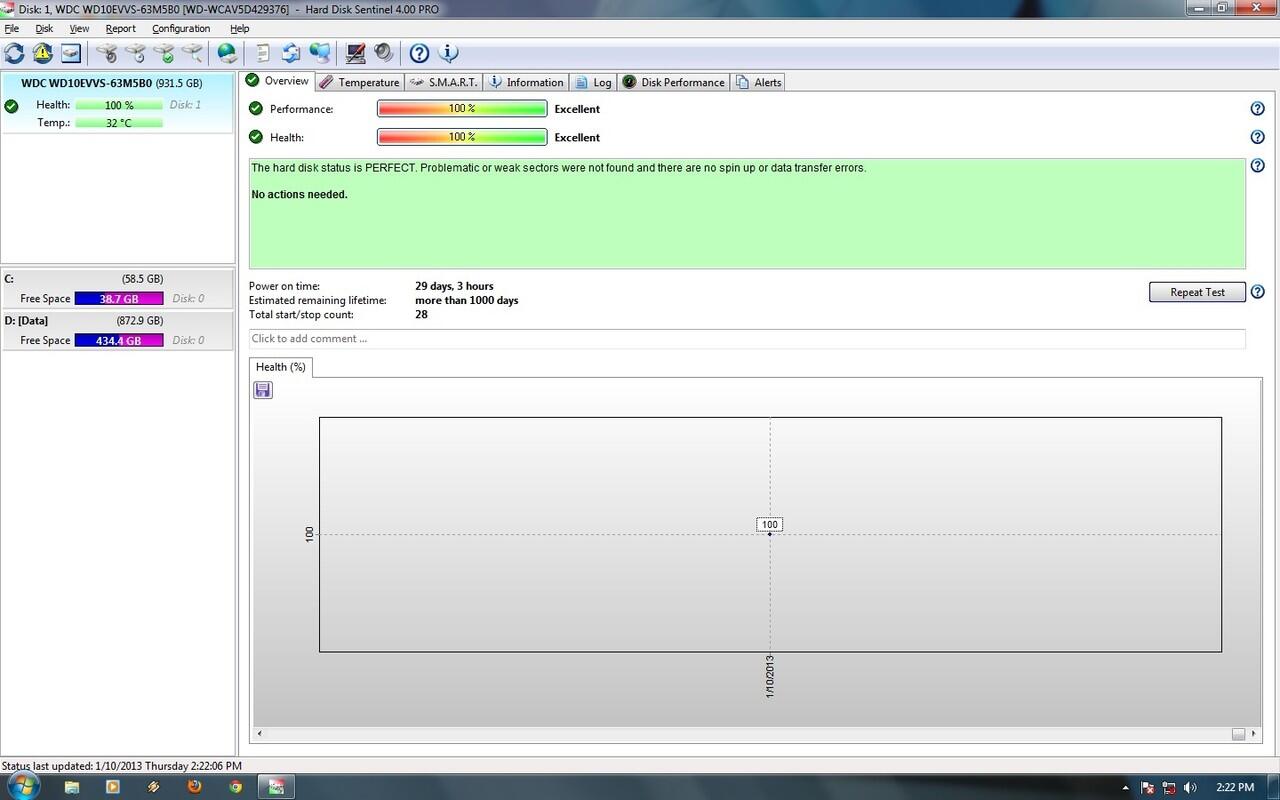Switch to the Alerts tab

tap(759, 82)
